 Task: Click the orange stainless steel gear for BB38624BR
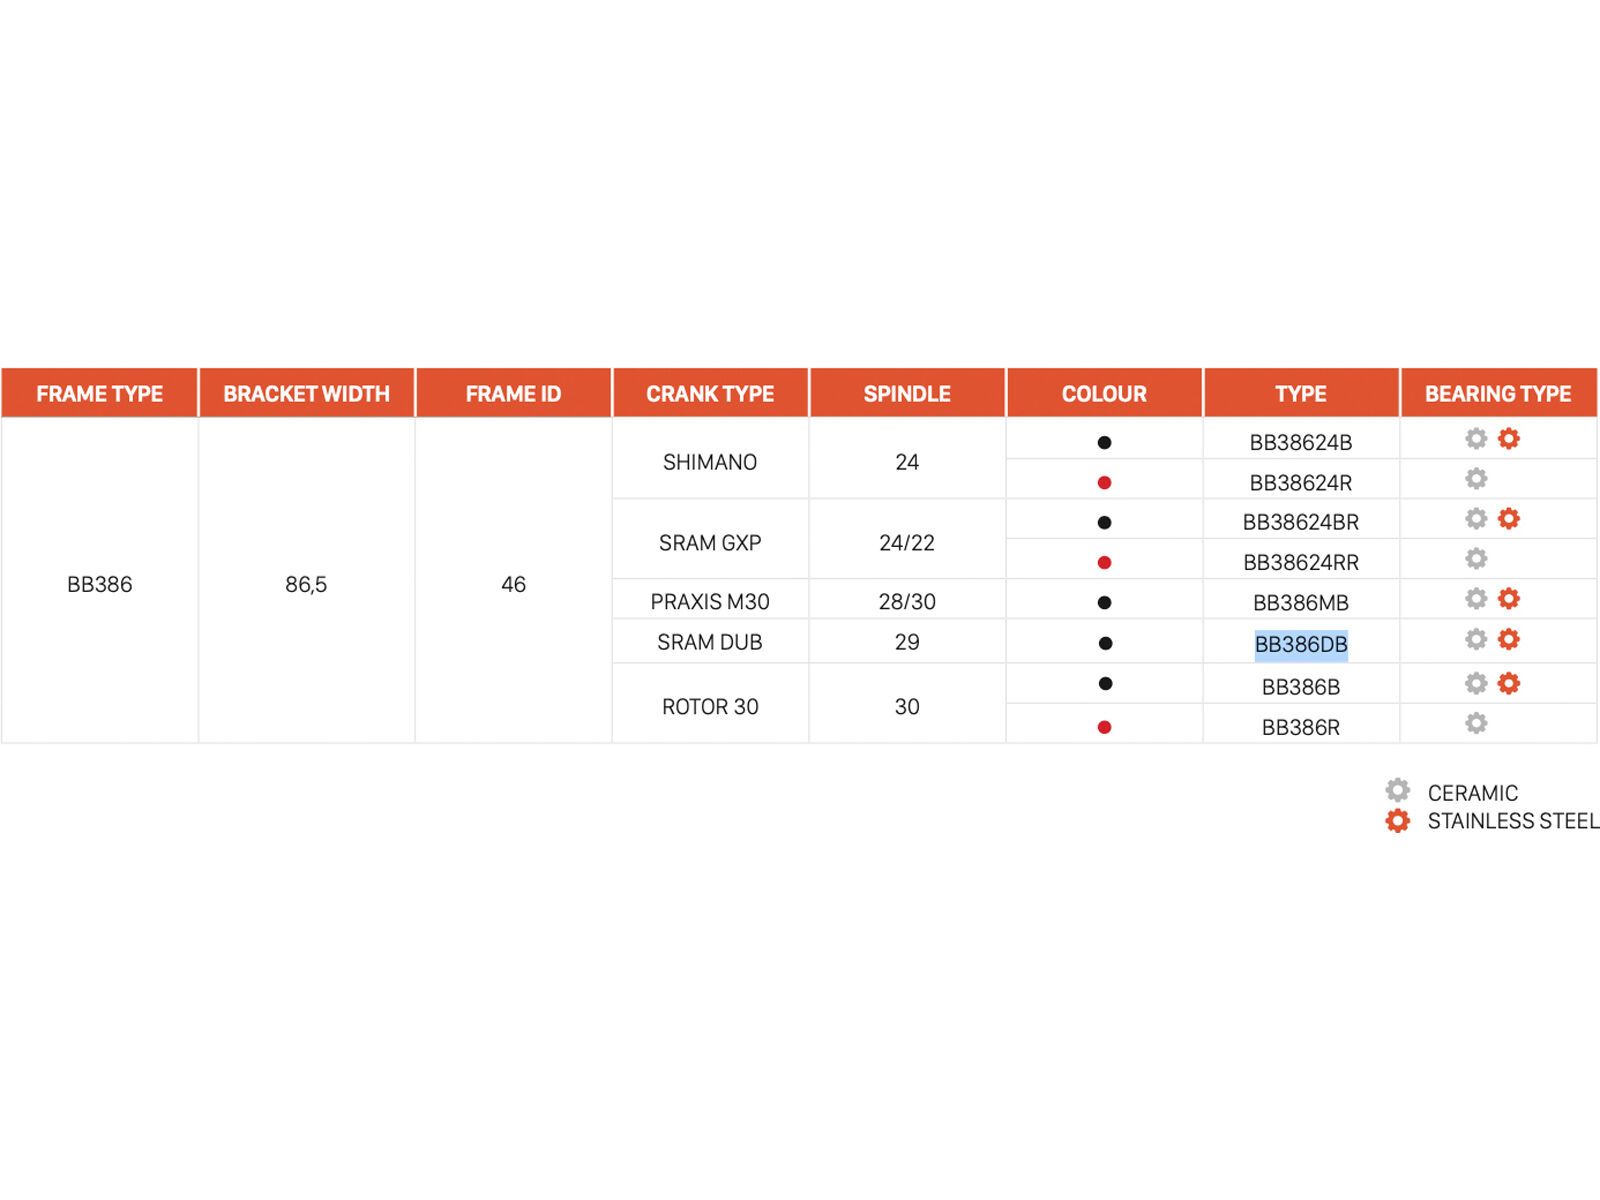[x=1509, y=518]
